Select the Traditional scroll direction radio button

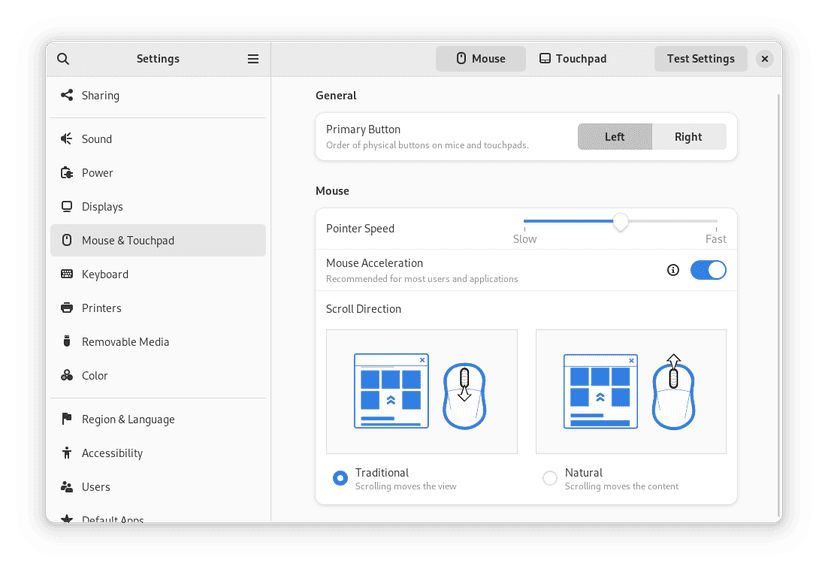pos(340,479)
